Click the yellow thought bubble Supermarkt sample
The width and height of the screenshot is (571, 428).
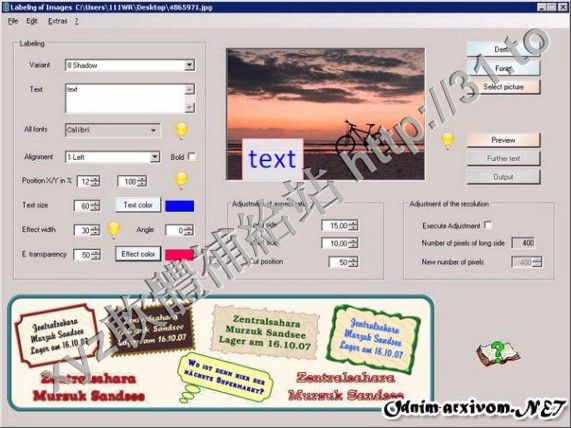click(225, 377)
